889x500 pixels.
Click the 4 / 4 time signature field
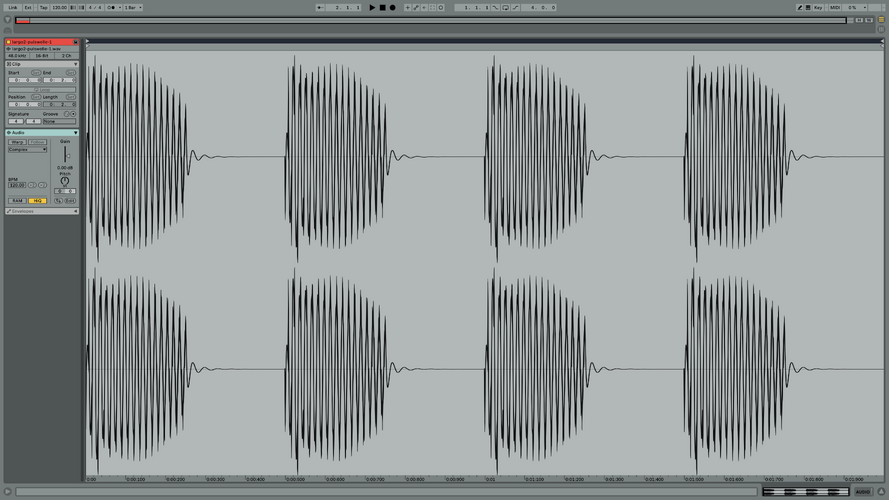(x=95, y=7)
